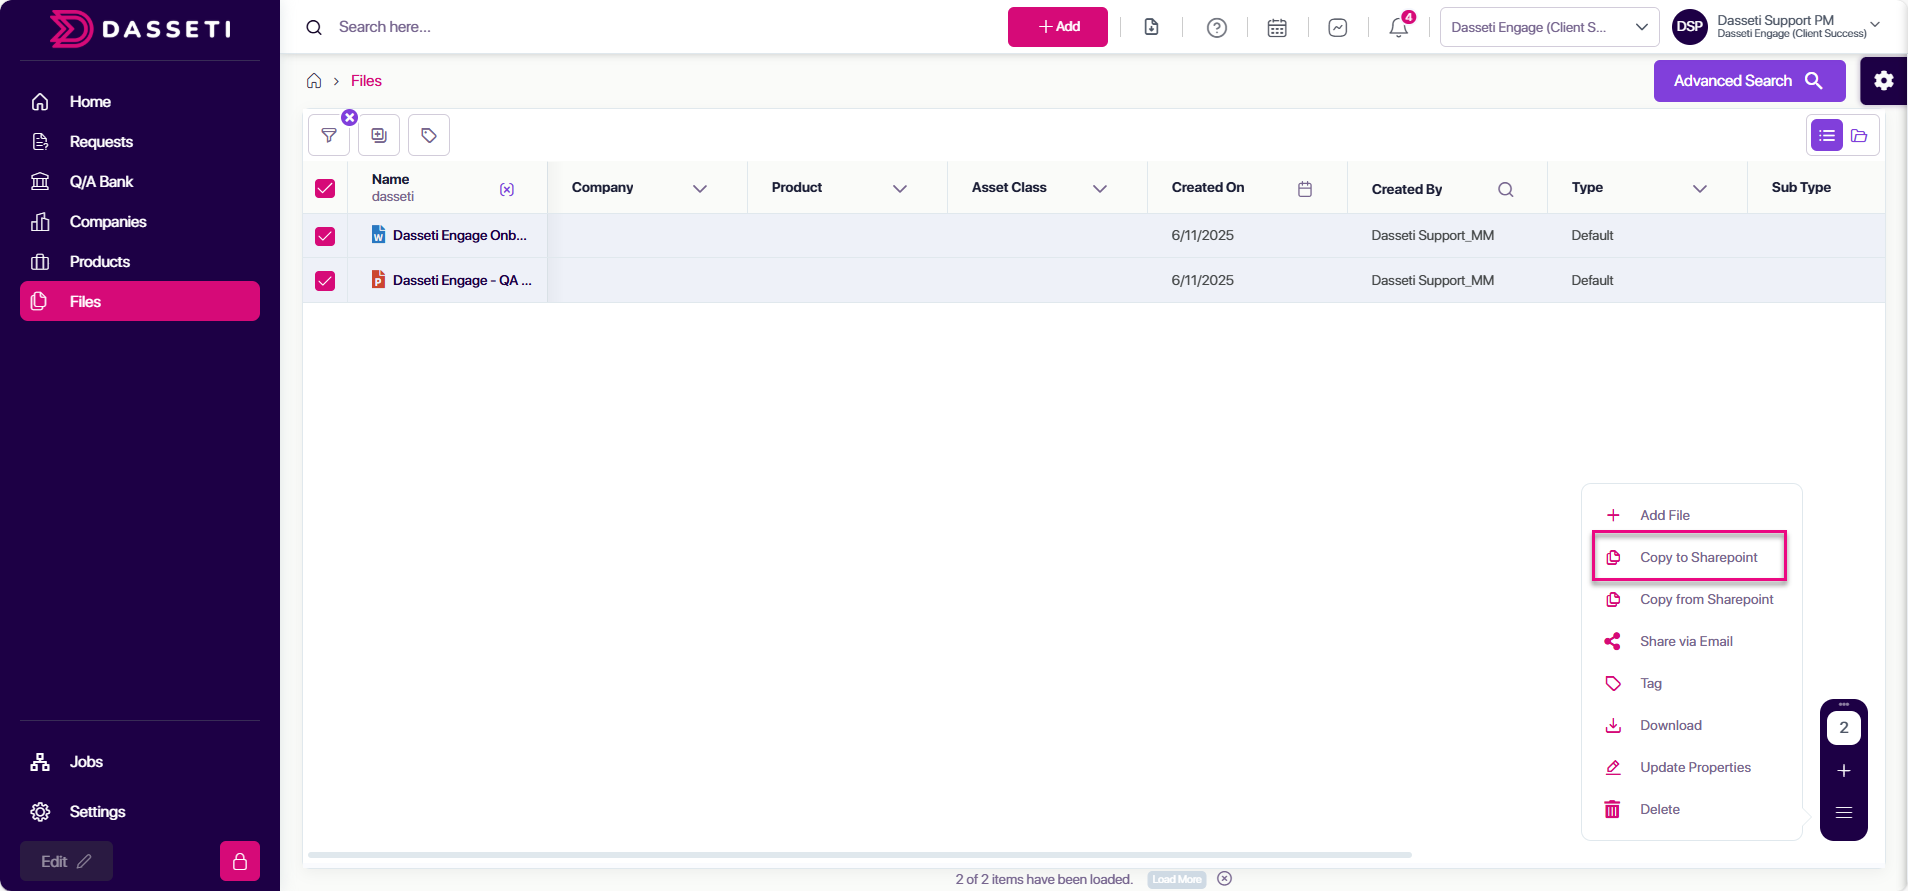The image size is (1908, 891).
Task: Open Requests in the sidebar
Action: point(140,141)
